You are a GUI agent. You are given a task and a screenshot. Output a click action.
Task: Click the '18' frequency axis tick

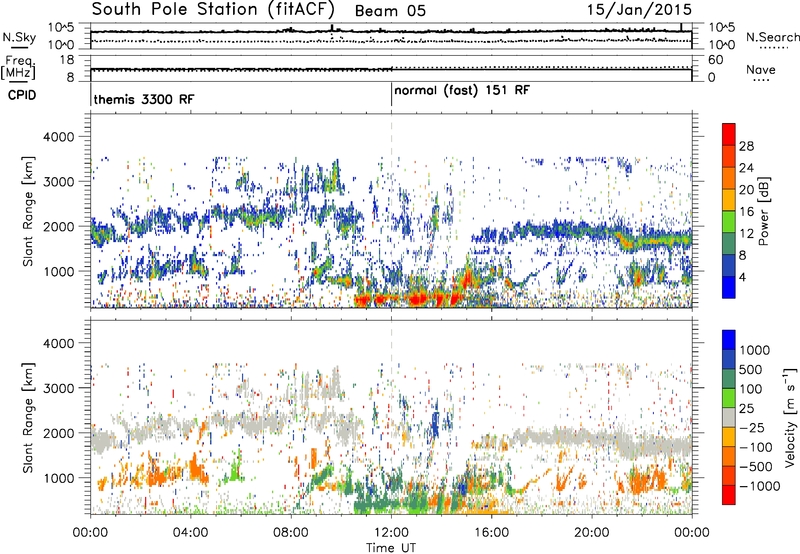[67, 60]
